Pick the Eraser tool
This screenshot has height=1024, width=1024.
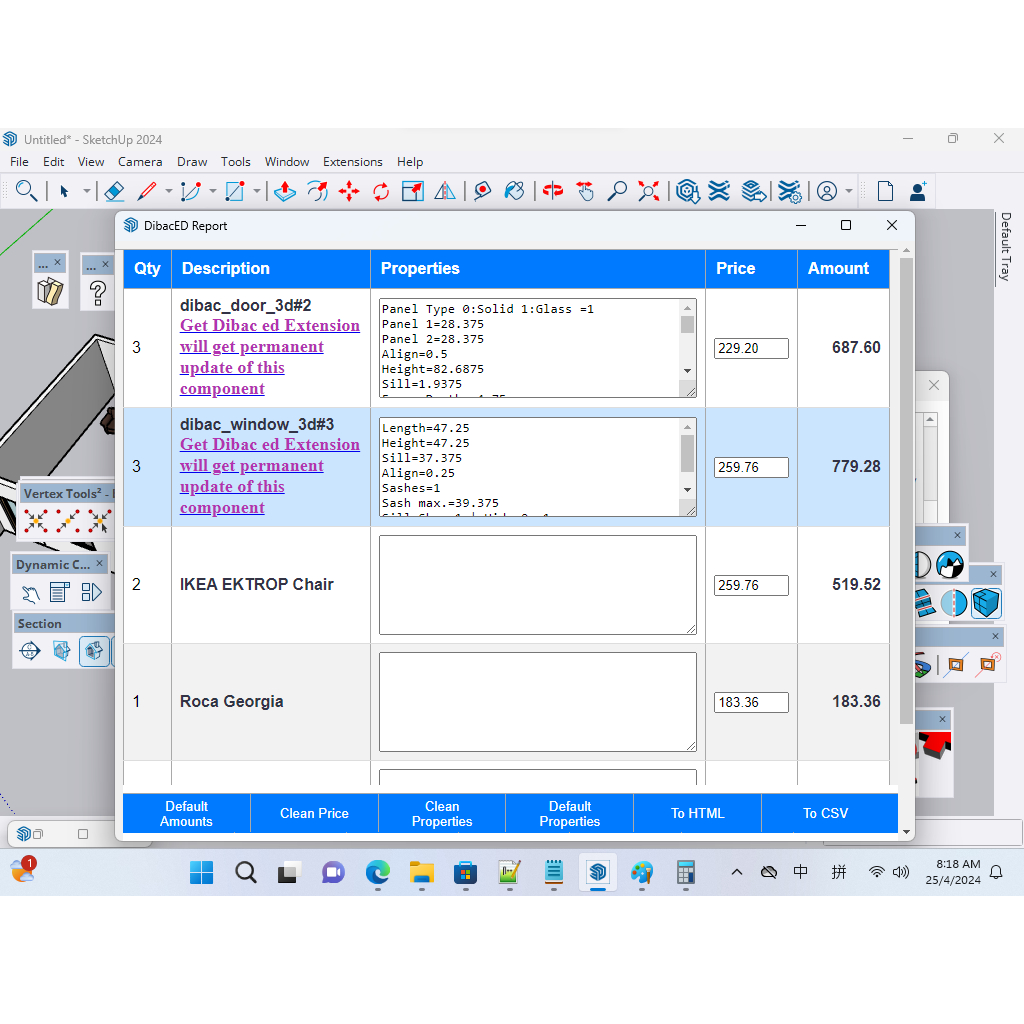[114, 191]
